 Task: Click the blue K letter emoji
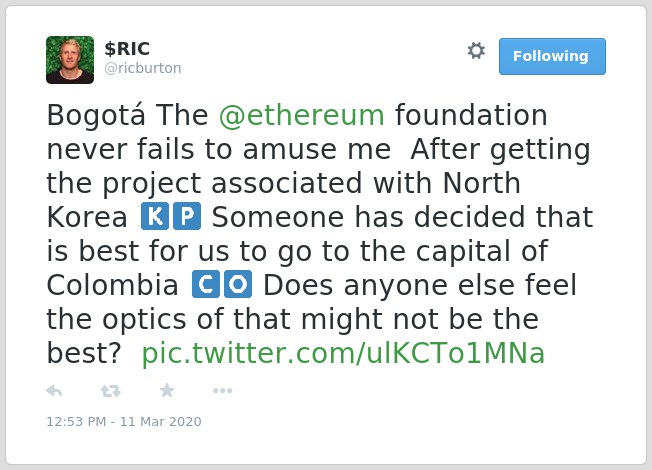155,216
